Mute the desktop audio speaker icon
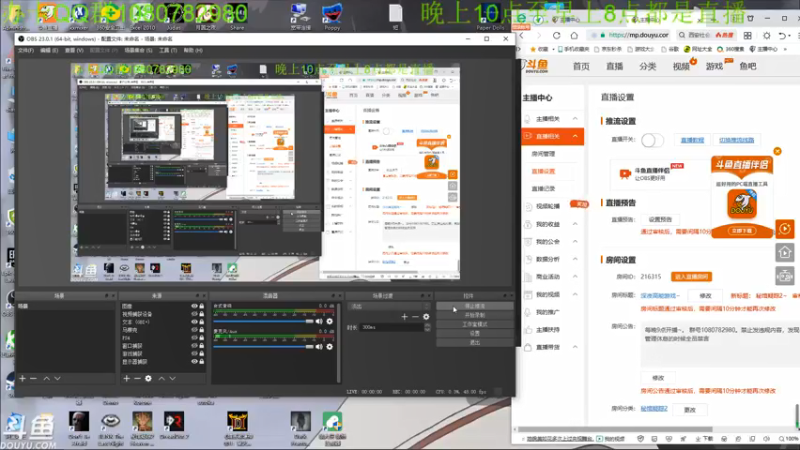 (x=319, y=321)
